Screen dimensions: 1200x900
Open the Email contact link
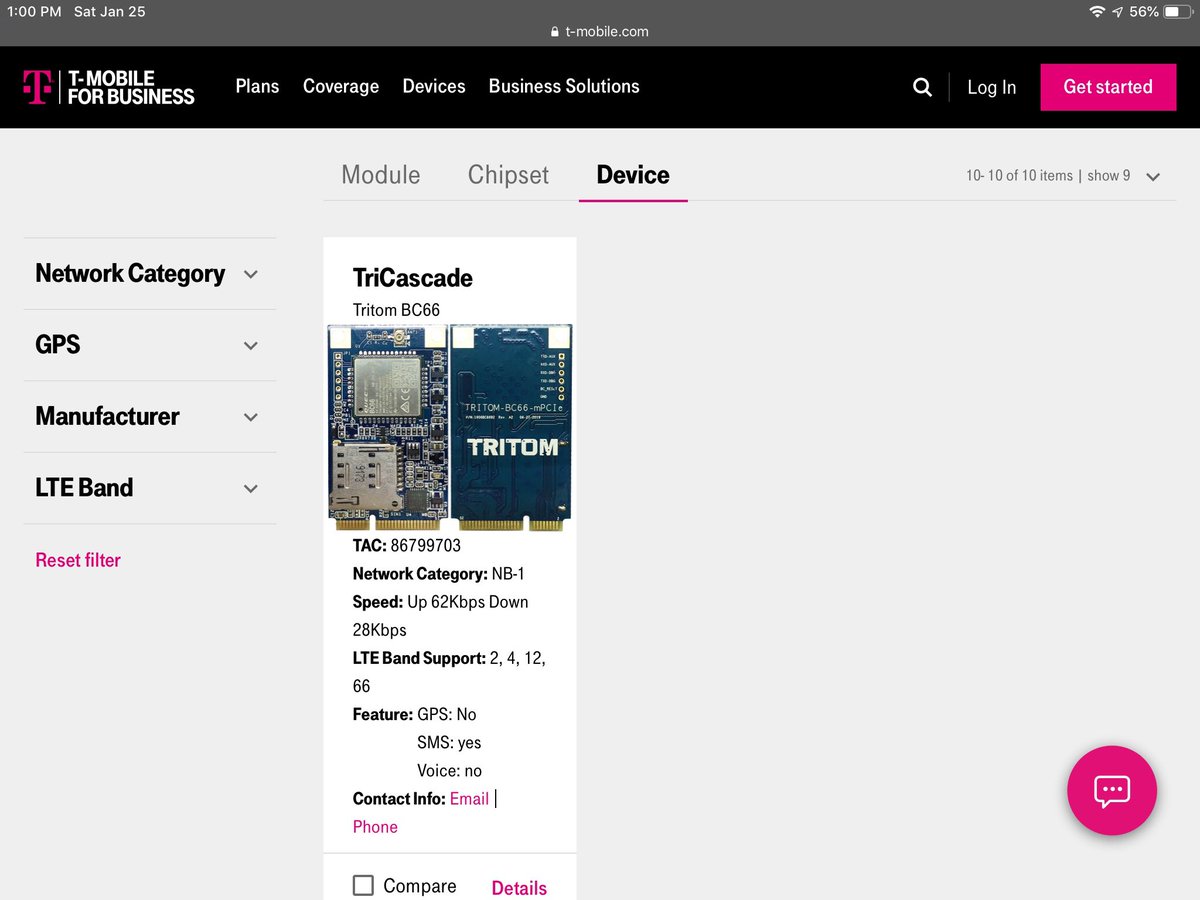[469, 798]
